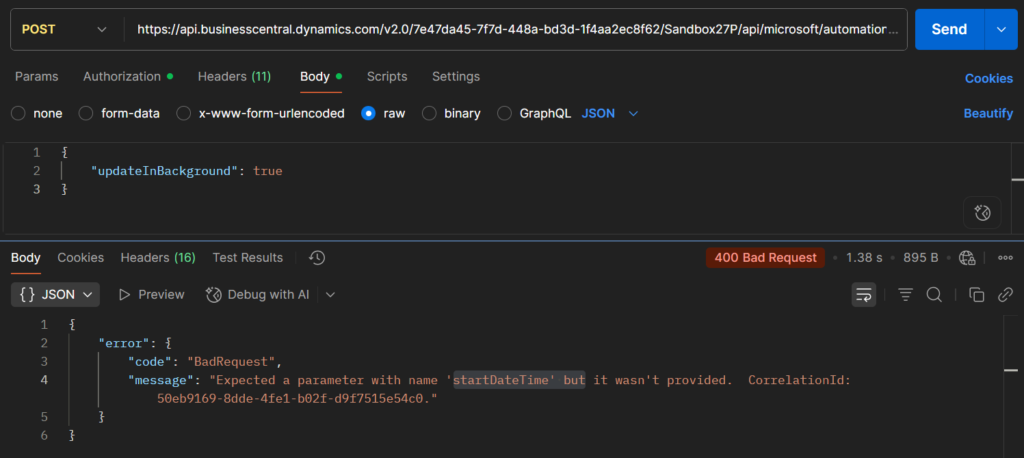Image resolution: width=1024 pixels, height=458 pixels.
Task: Open response history clock icon
Action: [x=317, y=258]
